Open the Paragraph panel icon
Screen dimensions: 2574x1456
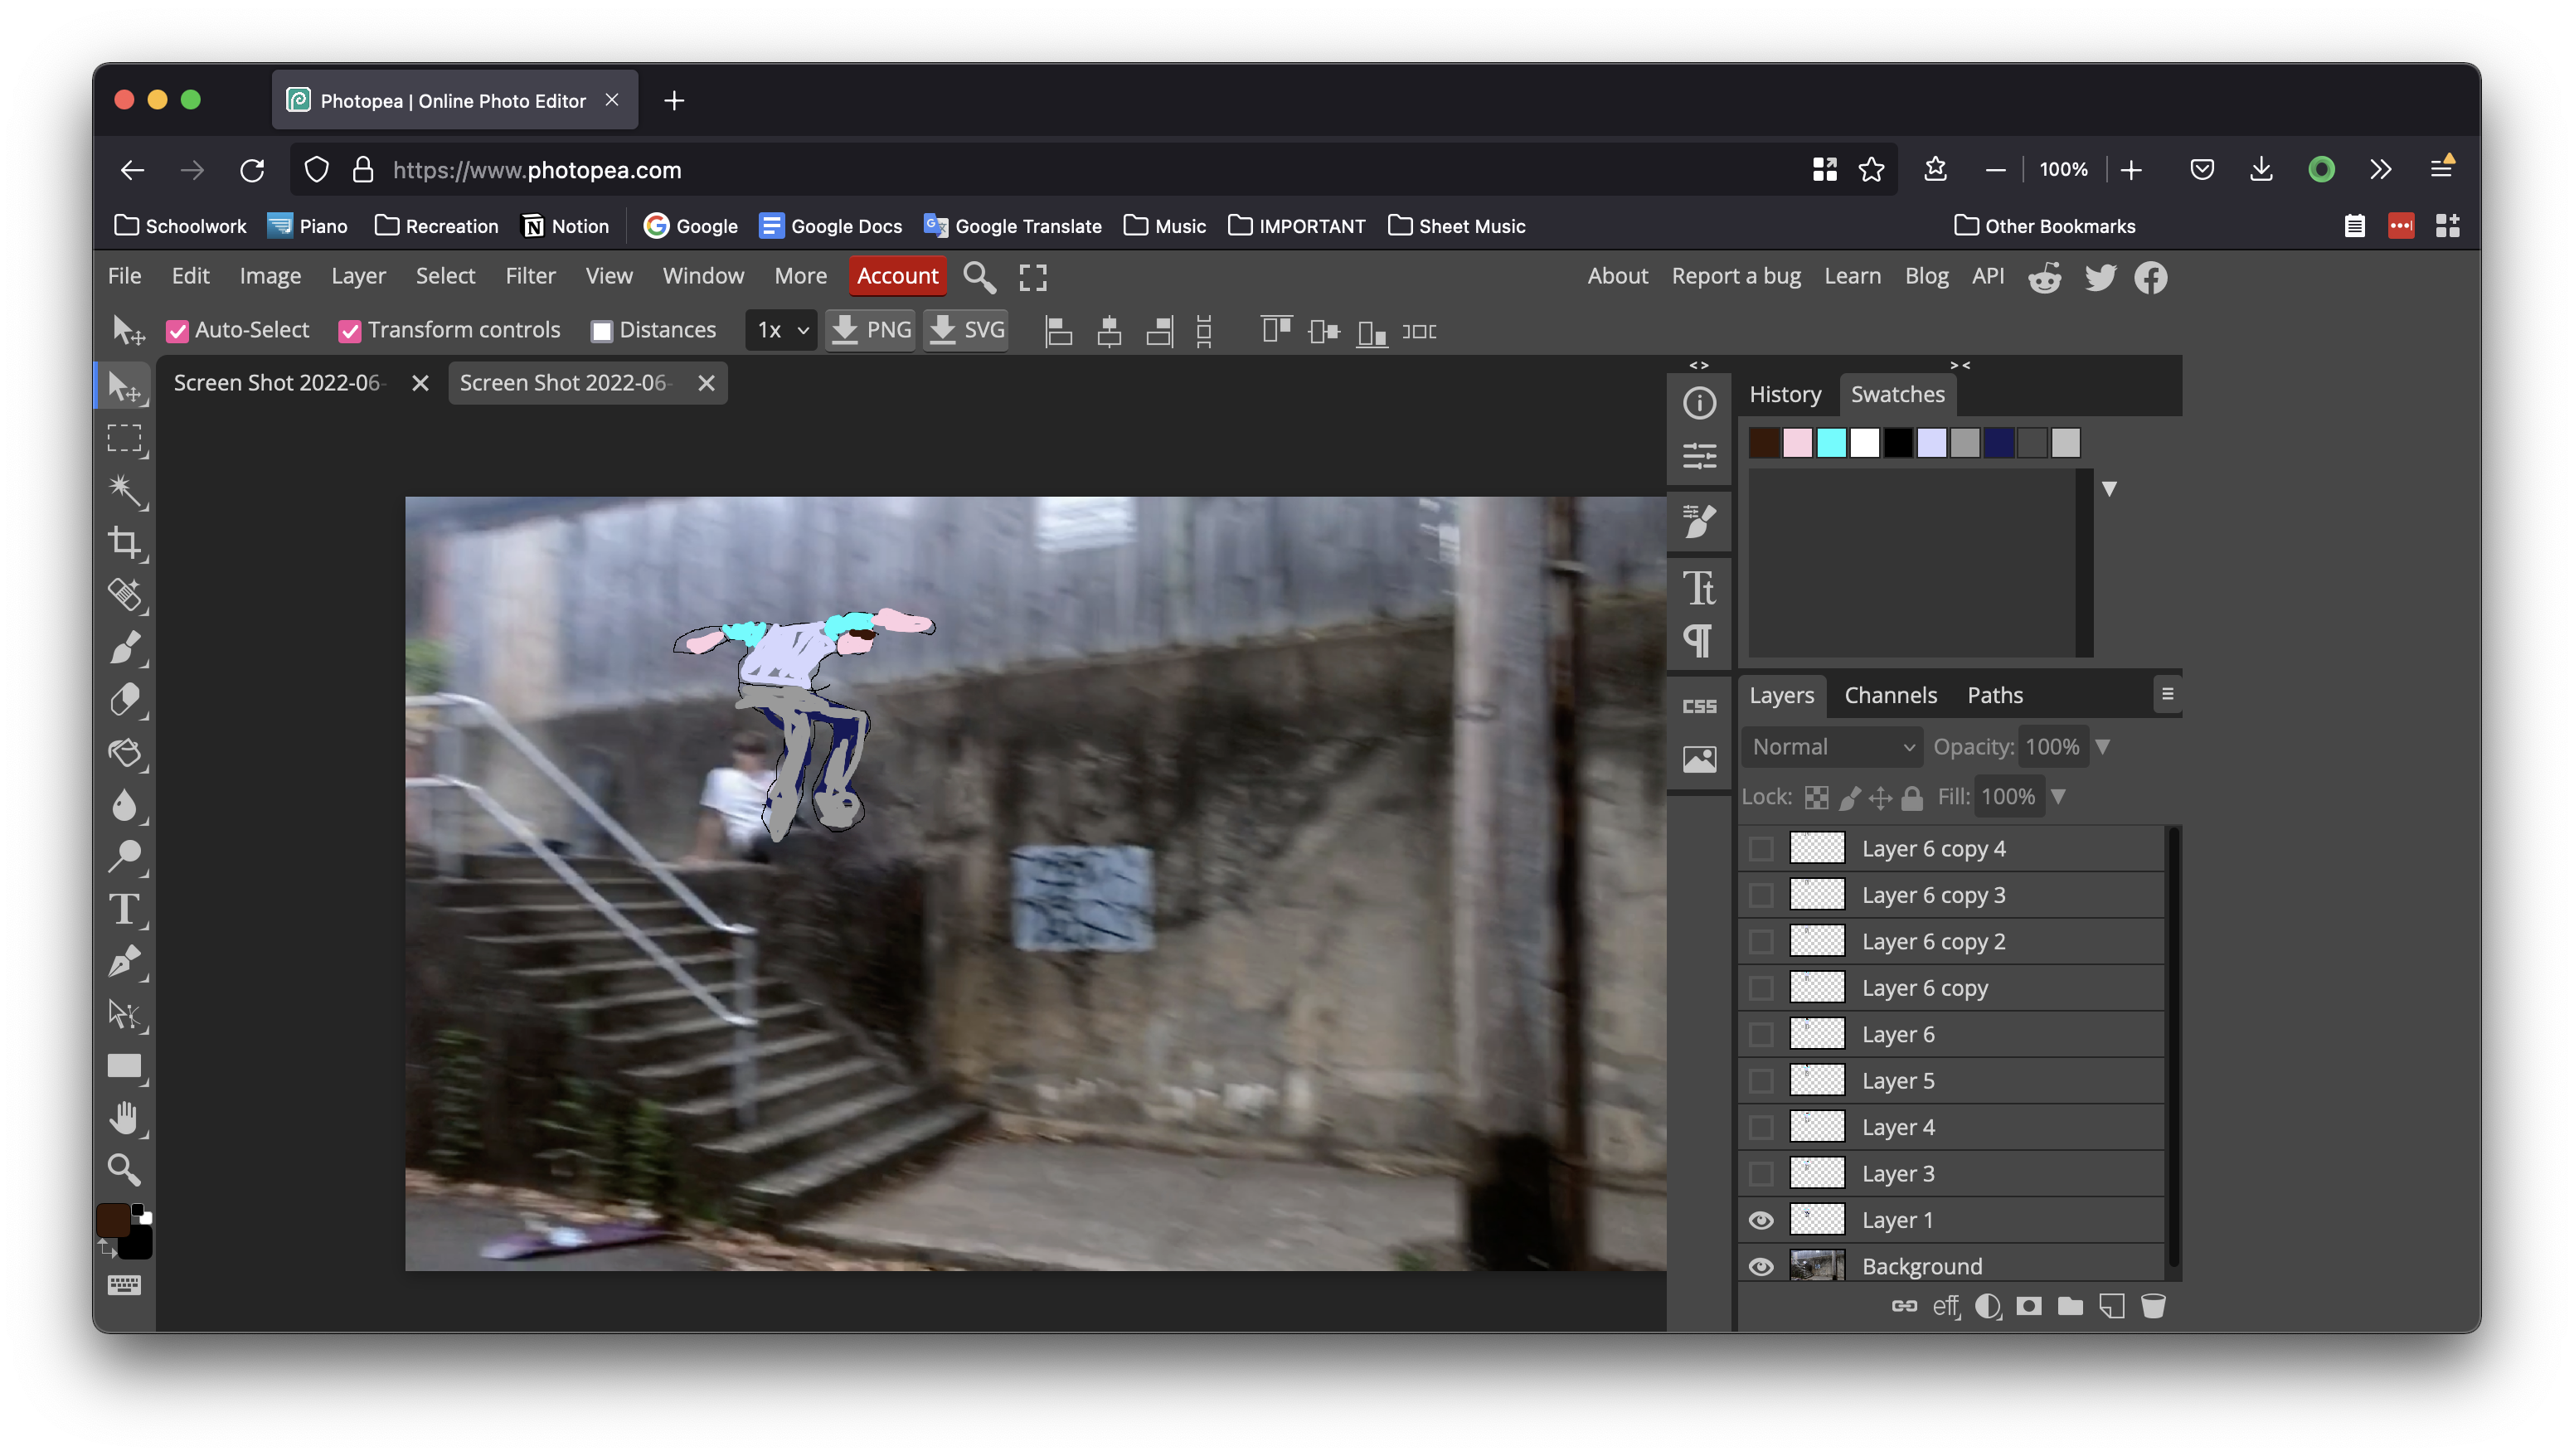1699,641
